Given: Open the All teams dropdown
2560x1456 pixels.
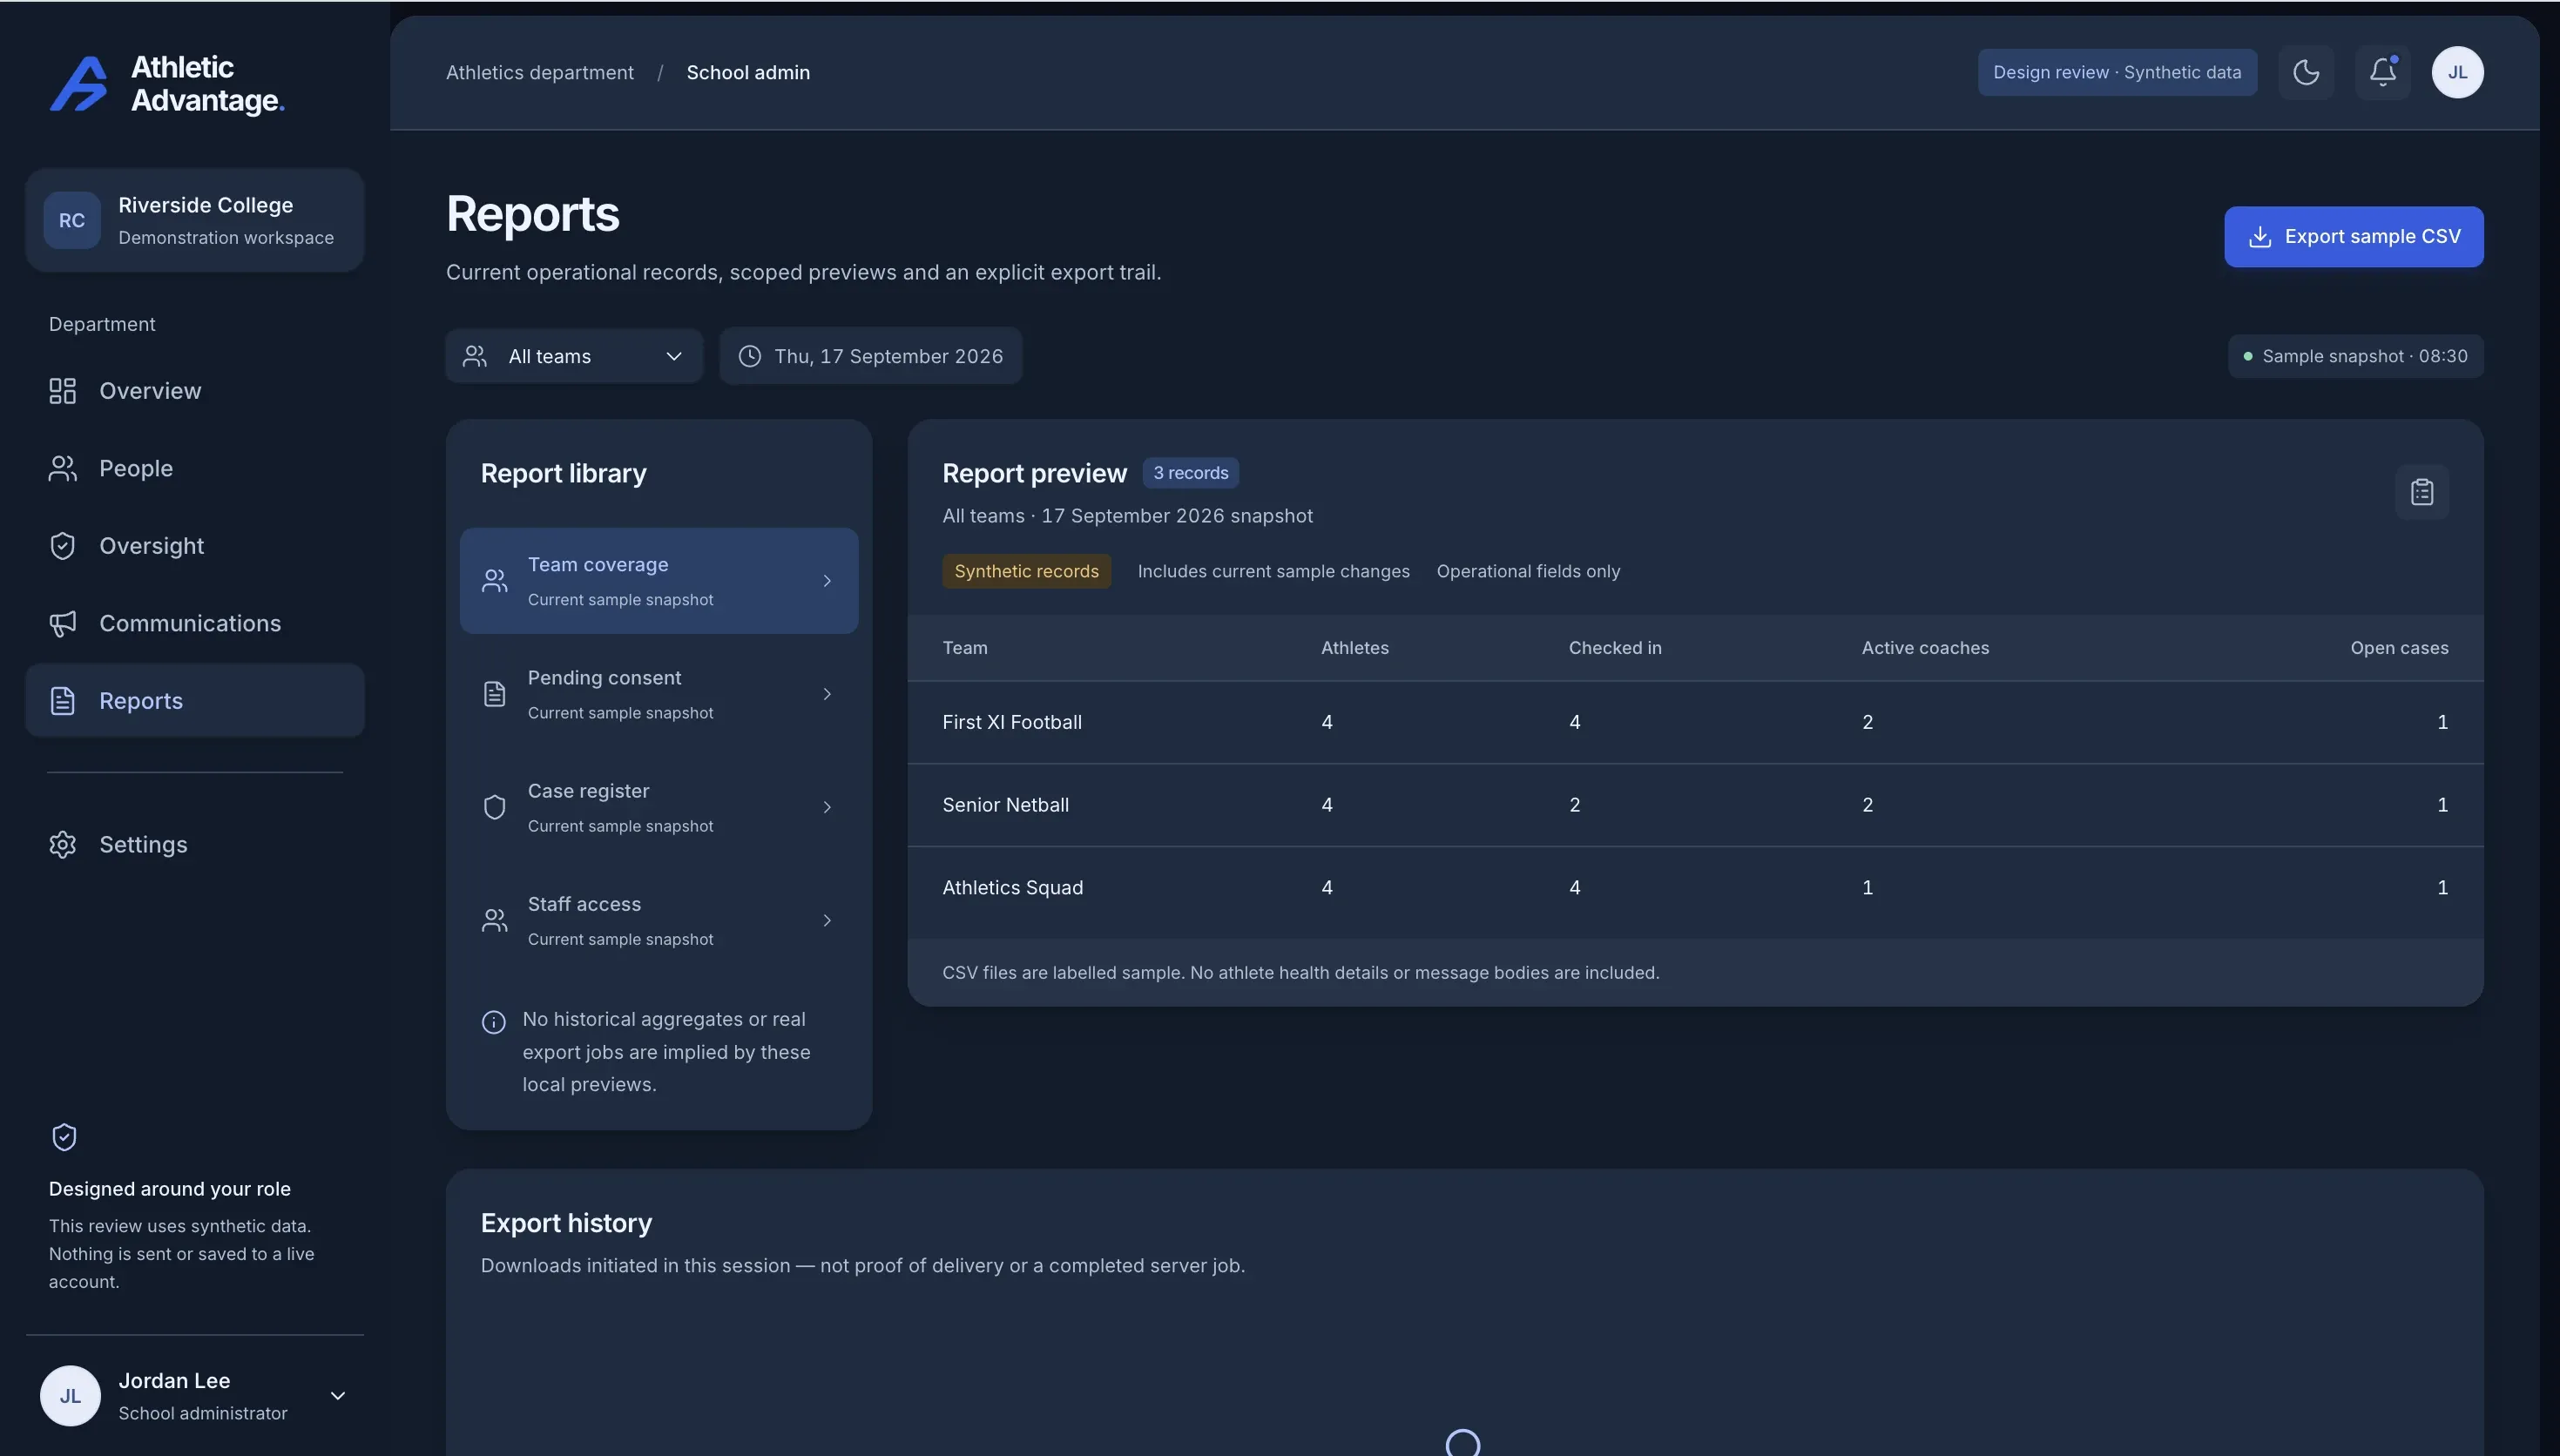Looking at the screenshot, I should click(x=574, y=356).
